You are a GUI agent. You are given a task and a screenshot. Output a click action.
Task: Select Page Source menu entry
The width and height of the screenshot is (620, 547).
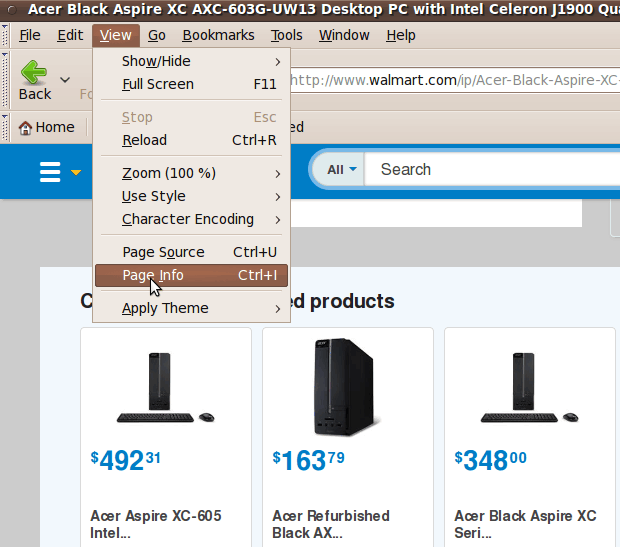click(x=191, y=252)
